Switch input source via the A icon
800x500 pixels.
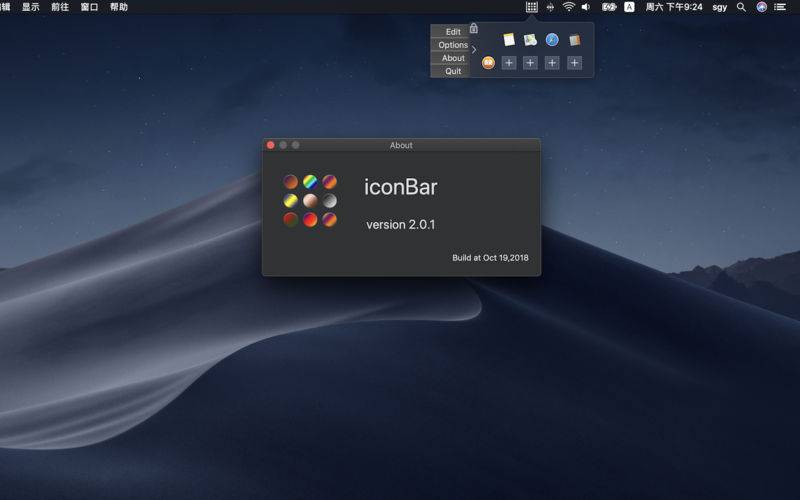click(x=630, y=7)
